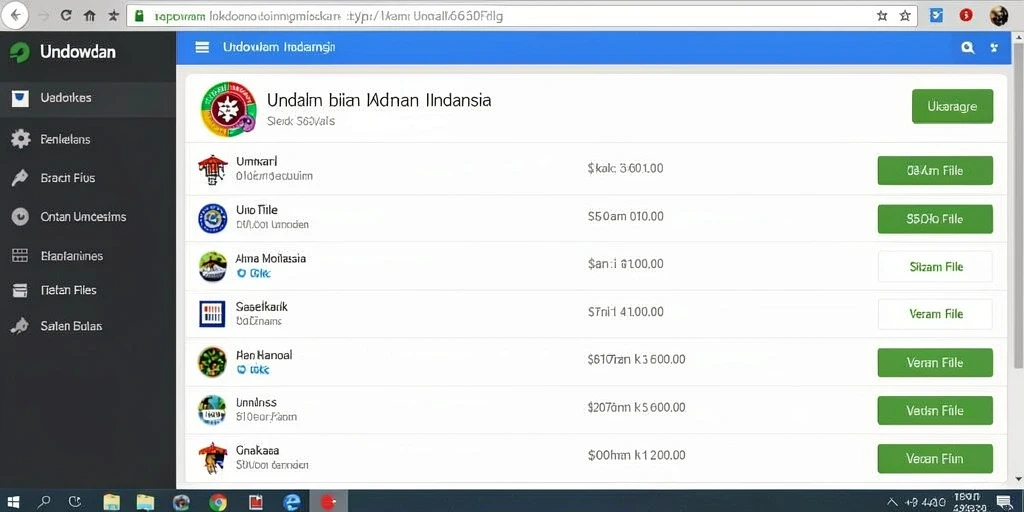Click the Umnkarl row icon

pyautogui.click(x=212, y=170)
